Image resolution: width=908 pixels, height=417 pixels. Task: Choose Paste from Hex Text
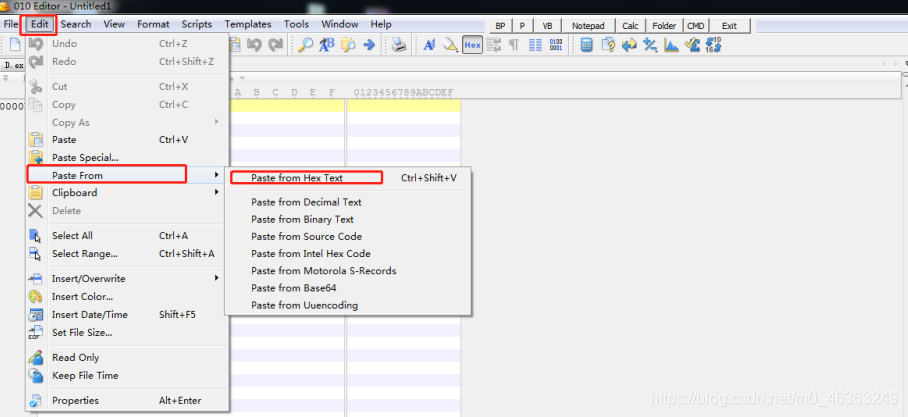click(x=349, y=178)
